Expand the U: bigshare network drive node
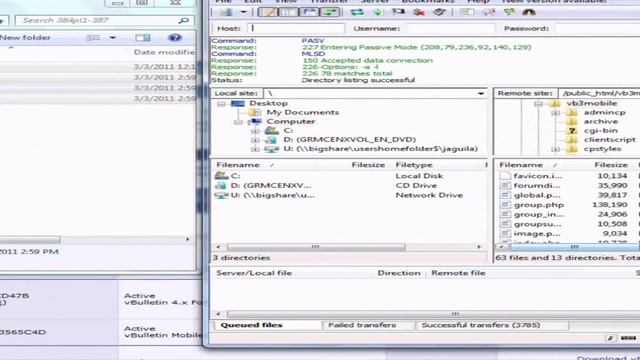This screenshot has width=640, height=360. coord(255,149)
